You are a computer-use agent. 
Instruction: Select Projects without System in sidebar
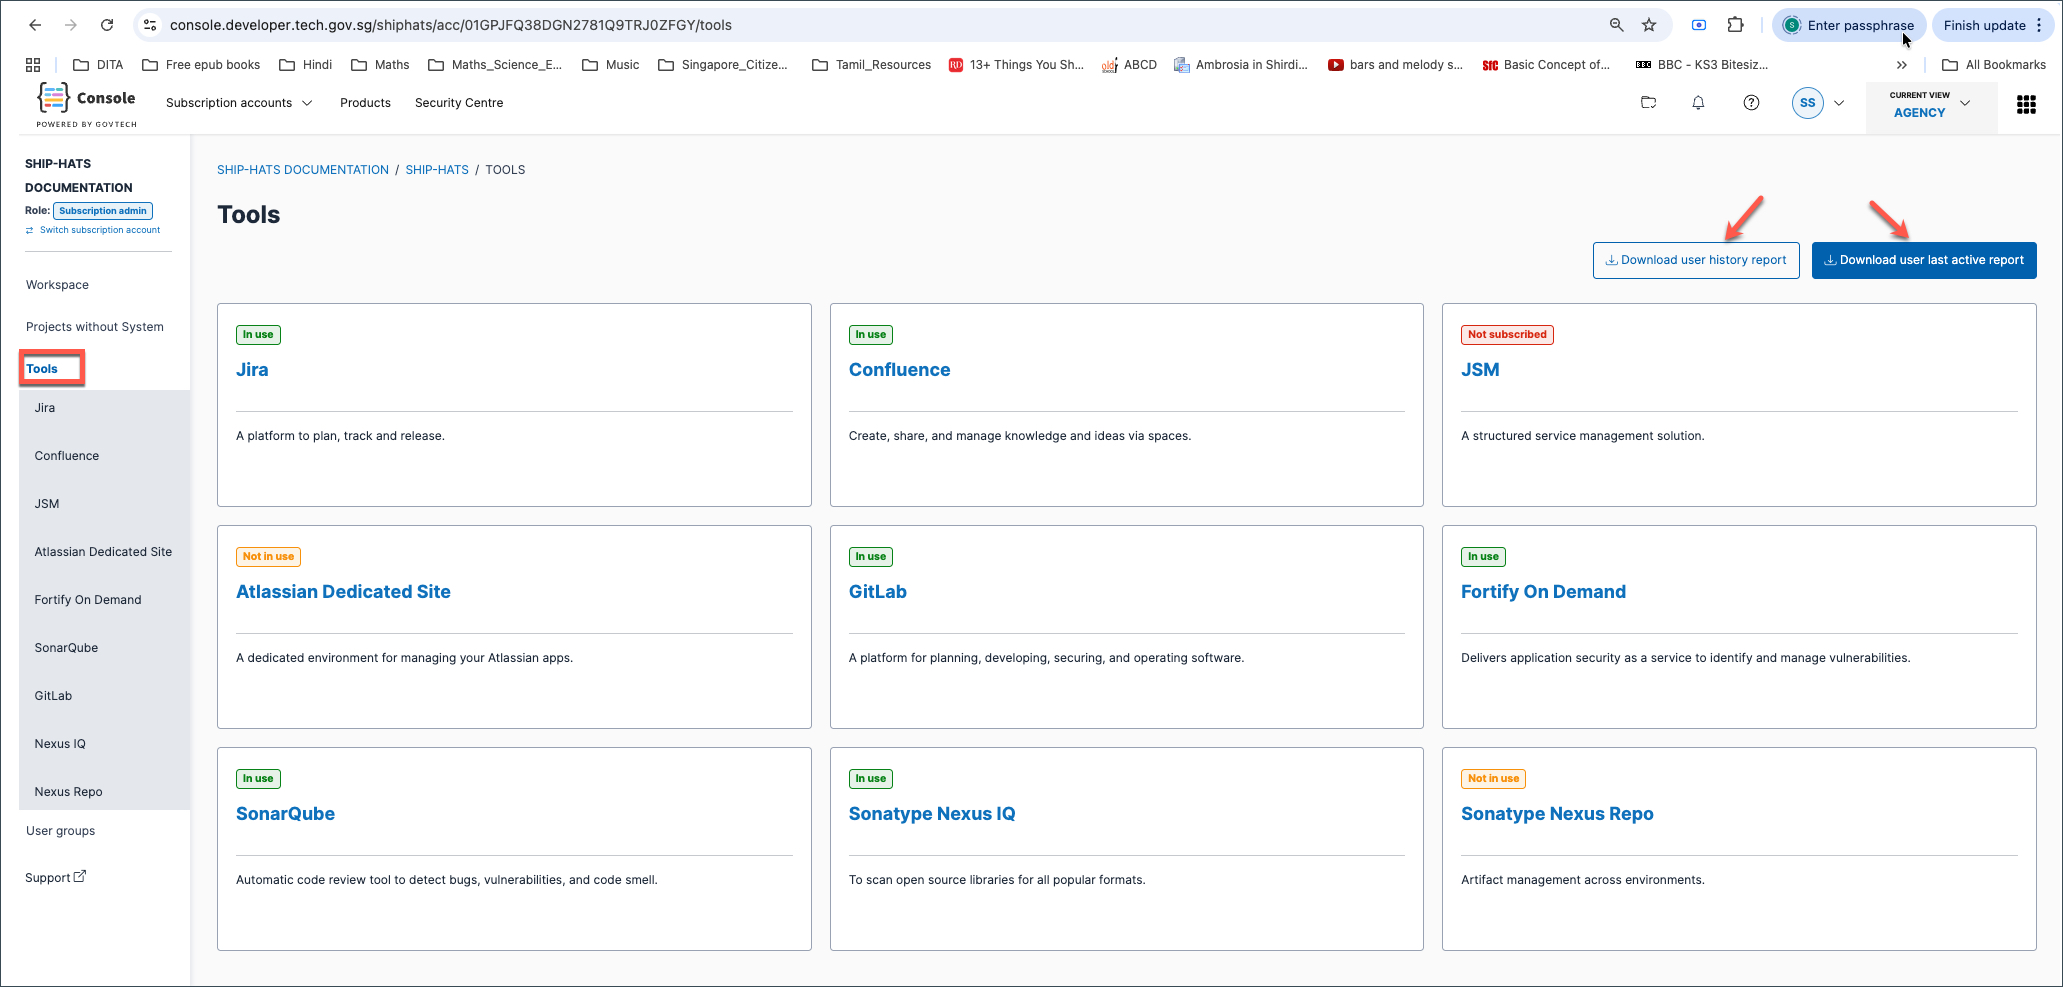(95, 327)
